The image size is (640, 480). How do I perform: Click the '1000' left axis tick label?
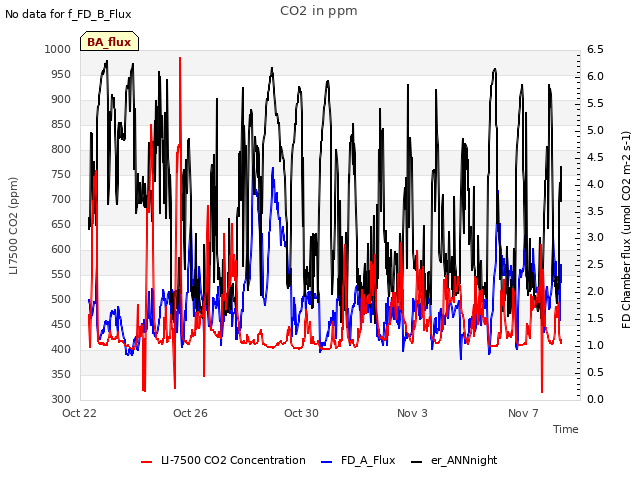[58, 49]
